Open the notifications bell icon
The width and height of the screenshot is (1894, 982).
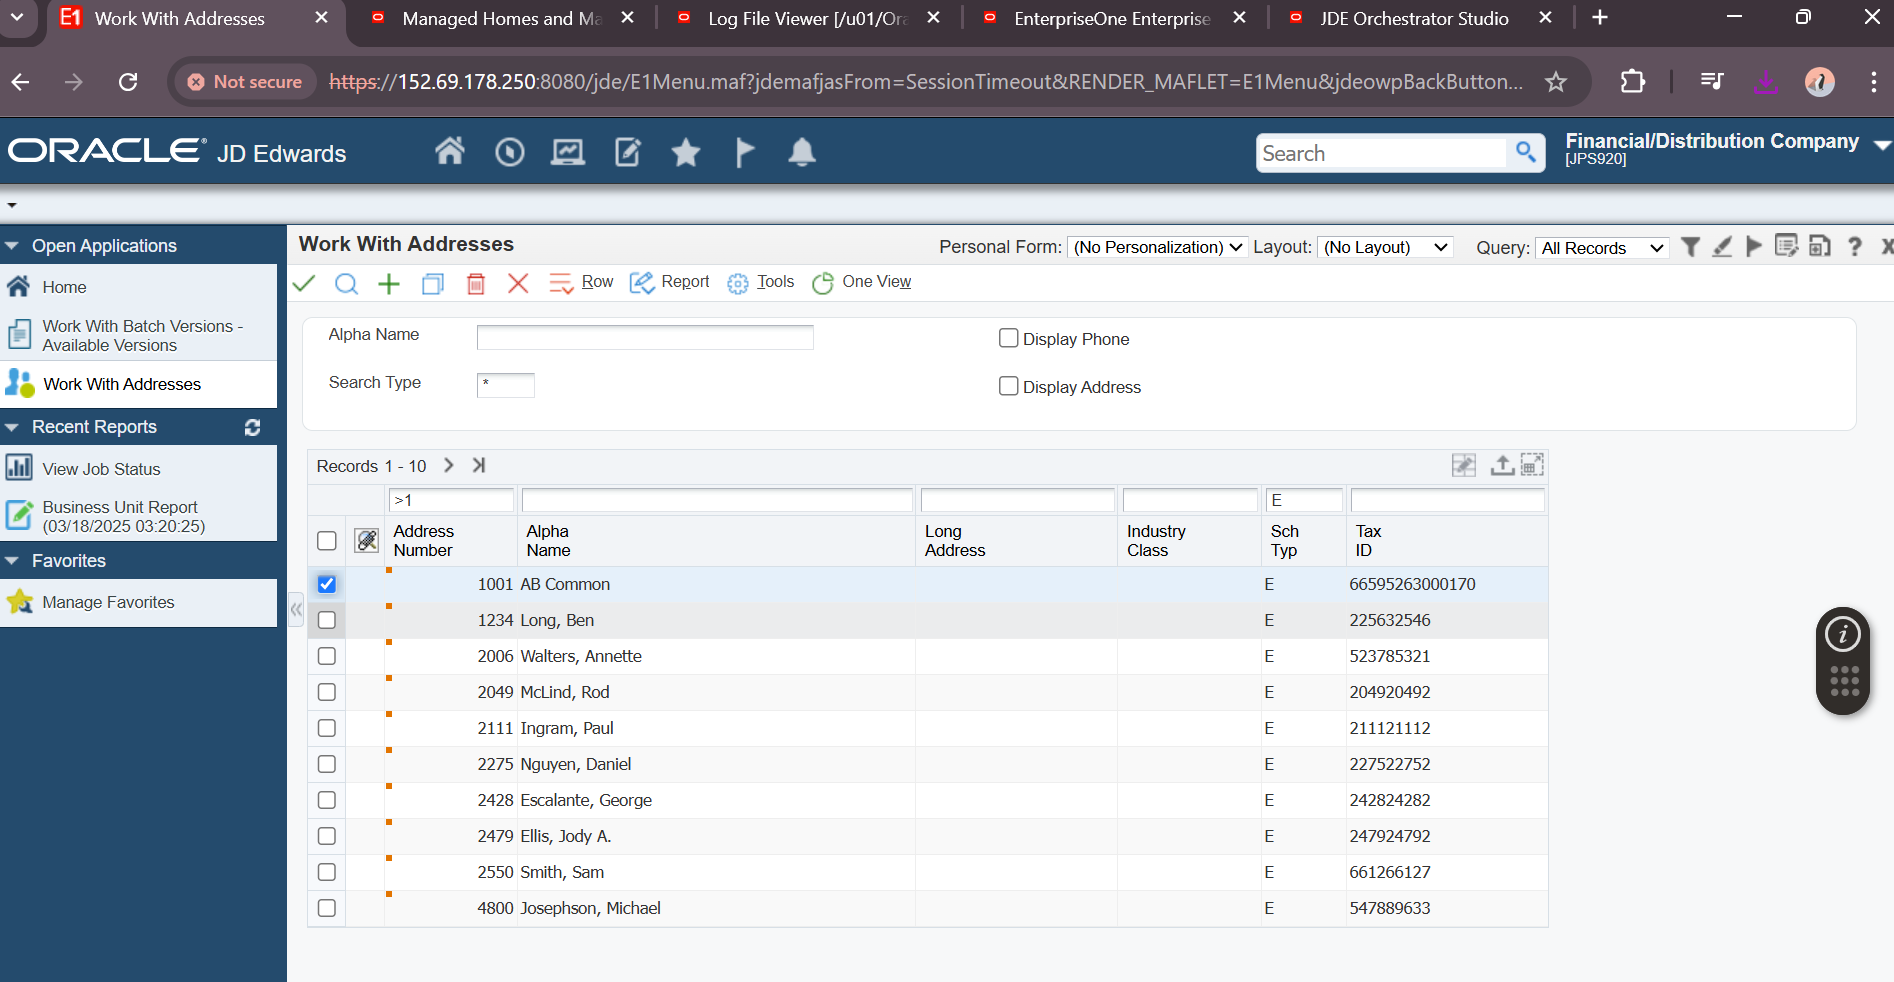click(x=802, y=152)
